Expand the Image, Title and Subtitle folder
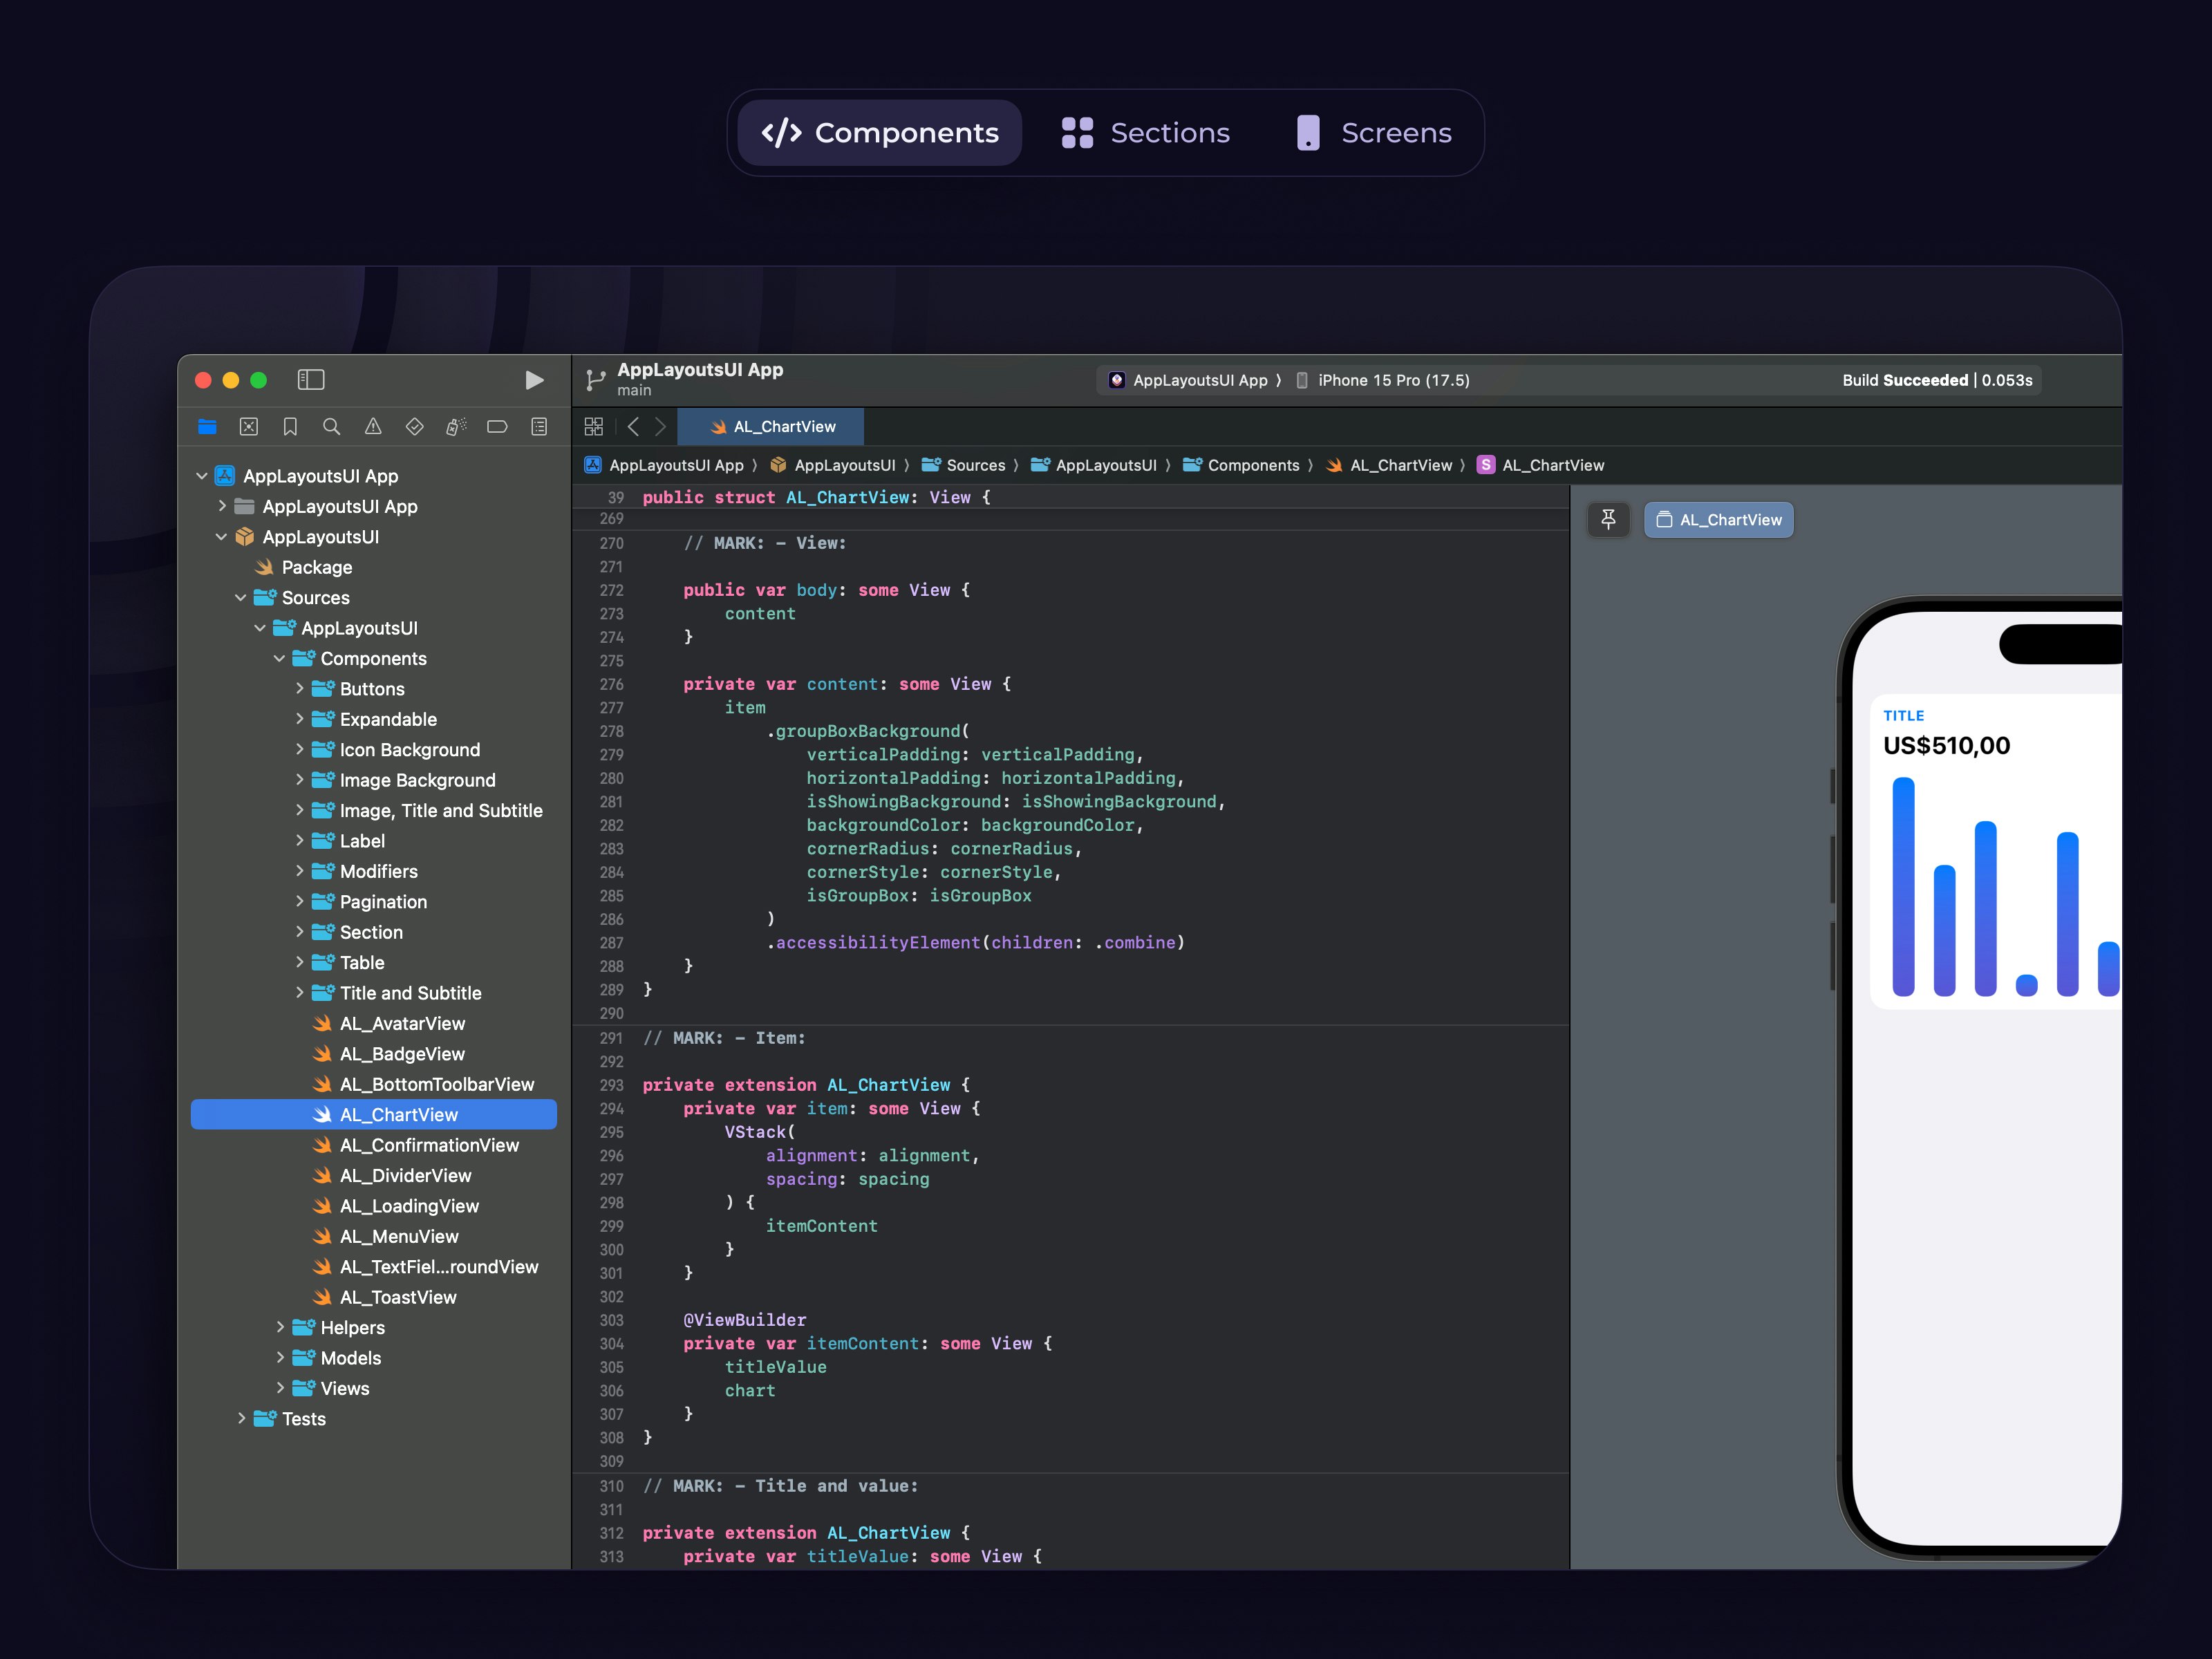The image size is (2212, 1659). (x=299, y=811)
